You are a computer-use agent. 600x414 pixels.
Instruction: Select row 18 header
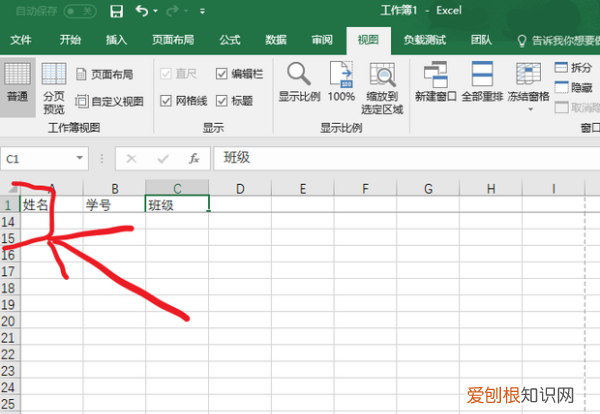[x=10, y=288]
